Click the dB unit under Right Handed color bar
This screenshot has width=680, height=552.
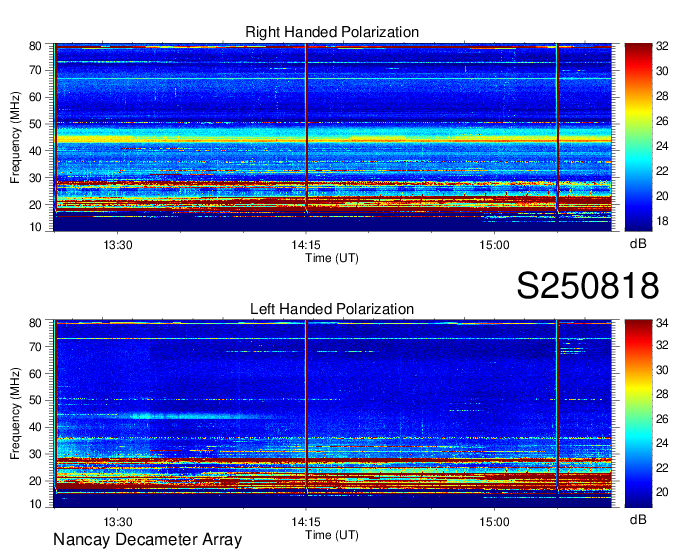click(x=638, y=244)
